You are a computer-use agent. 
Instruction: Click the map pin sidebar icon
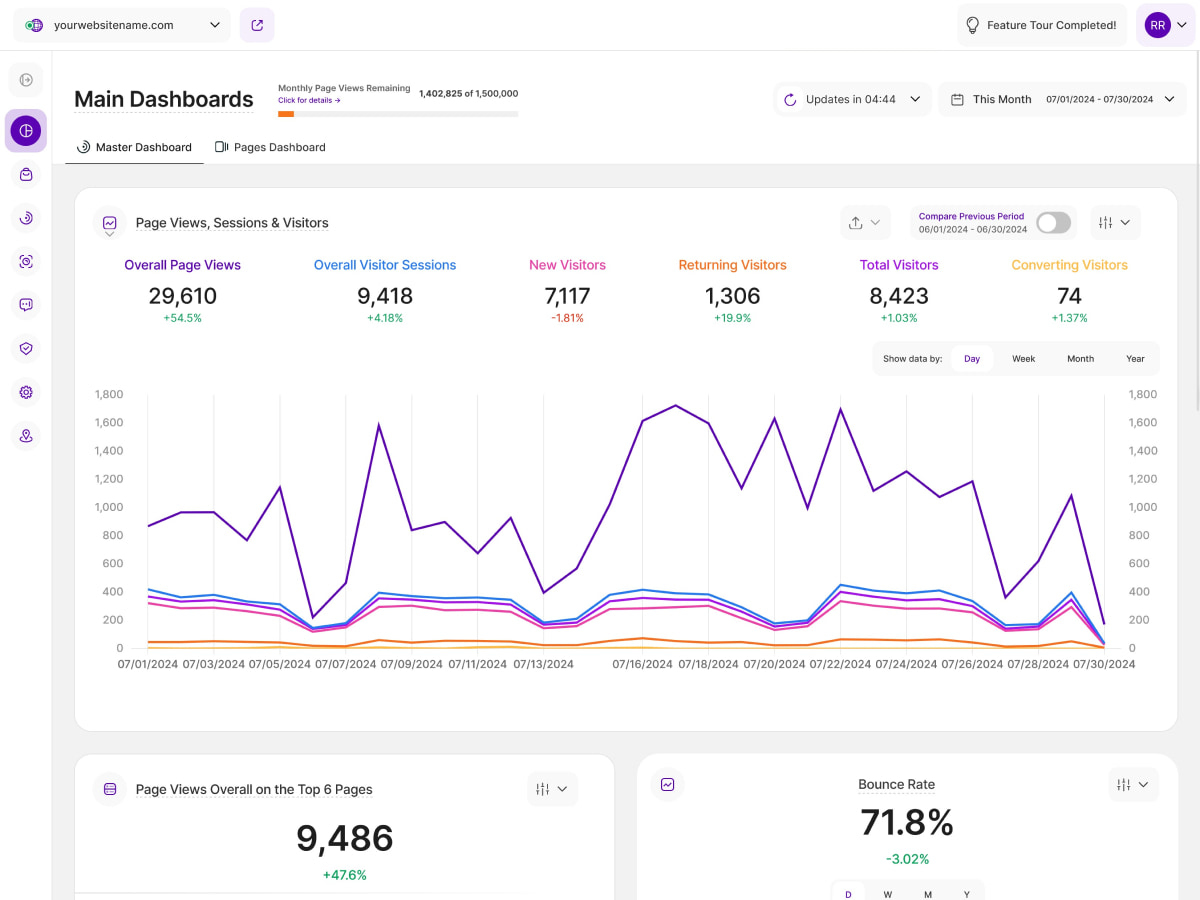26,436
